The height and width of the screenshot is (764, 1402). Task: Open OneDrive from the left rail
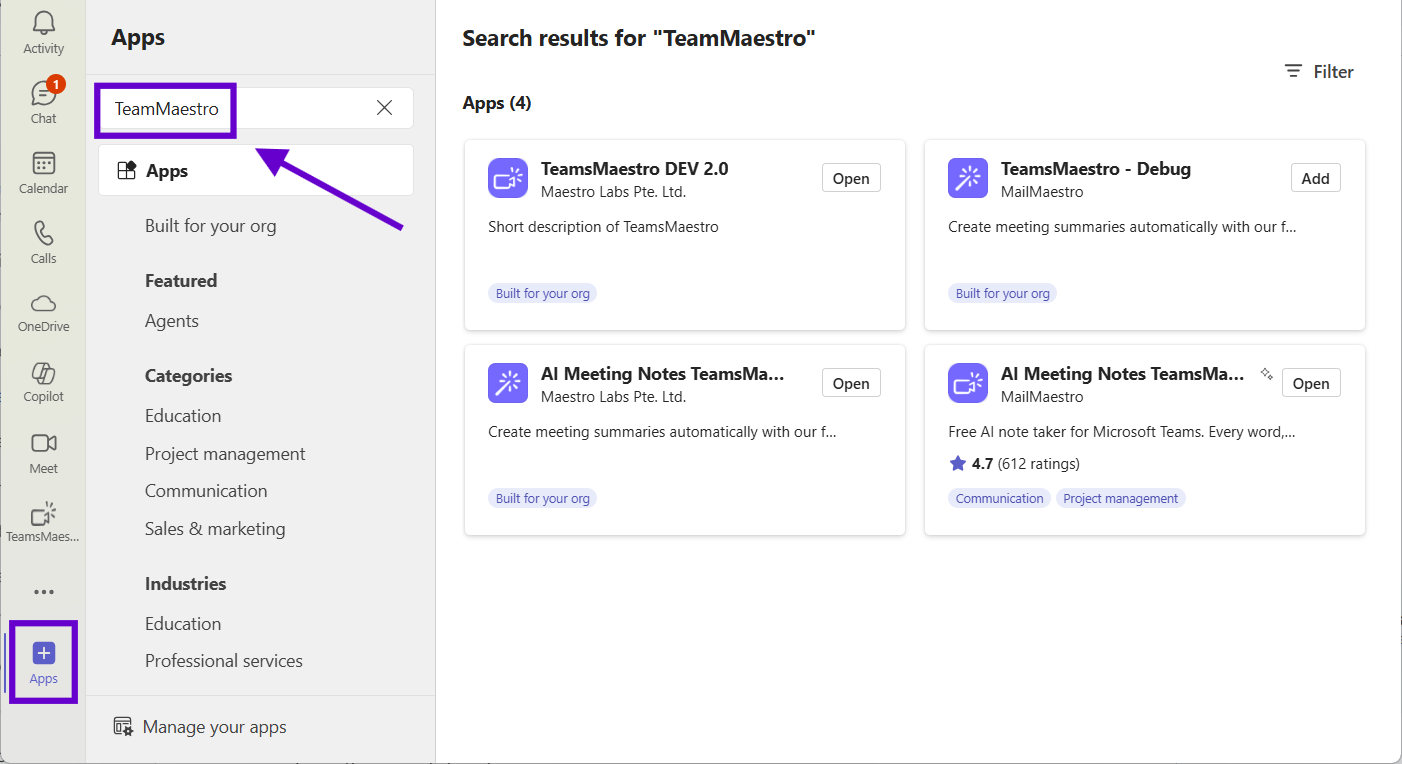[x=43, y=313]
